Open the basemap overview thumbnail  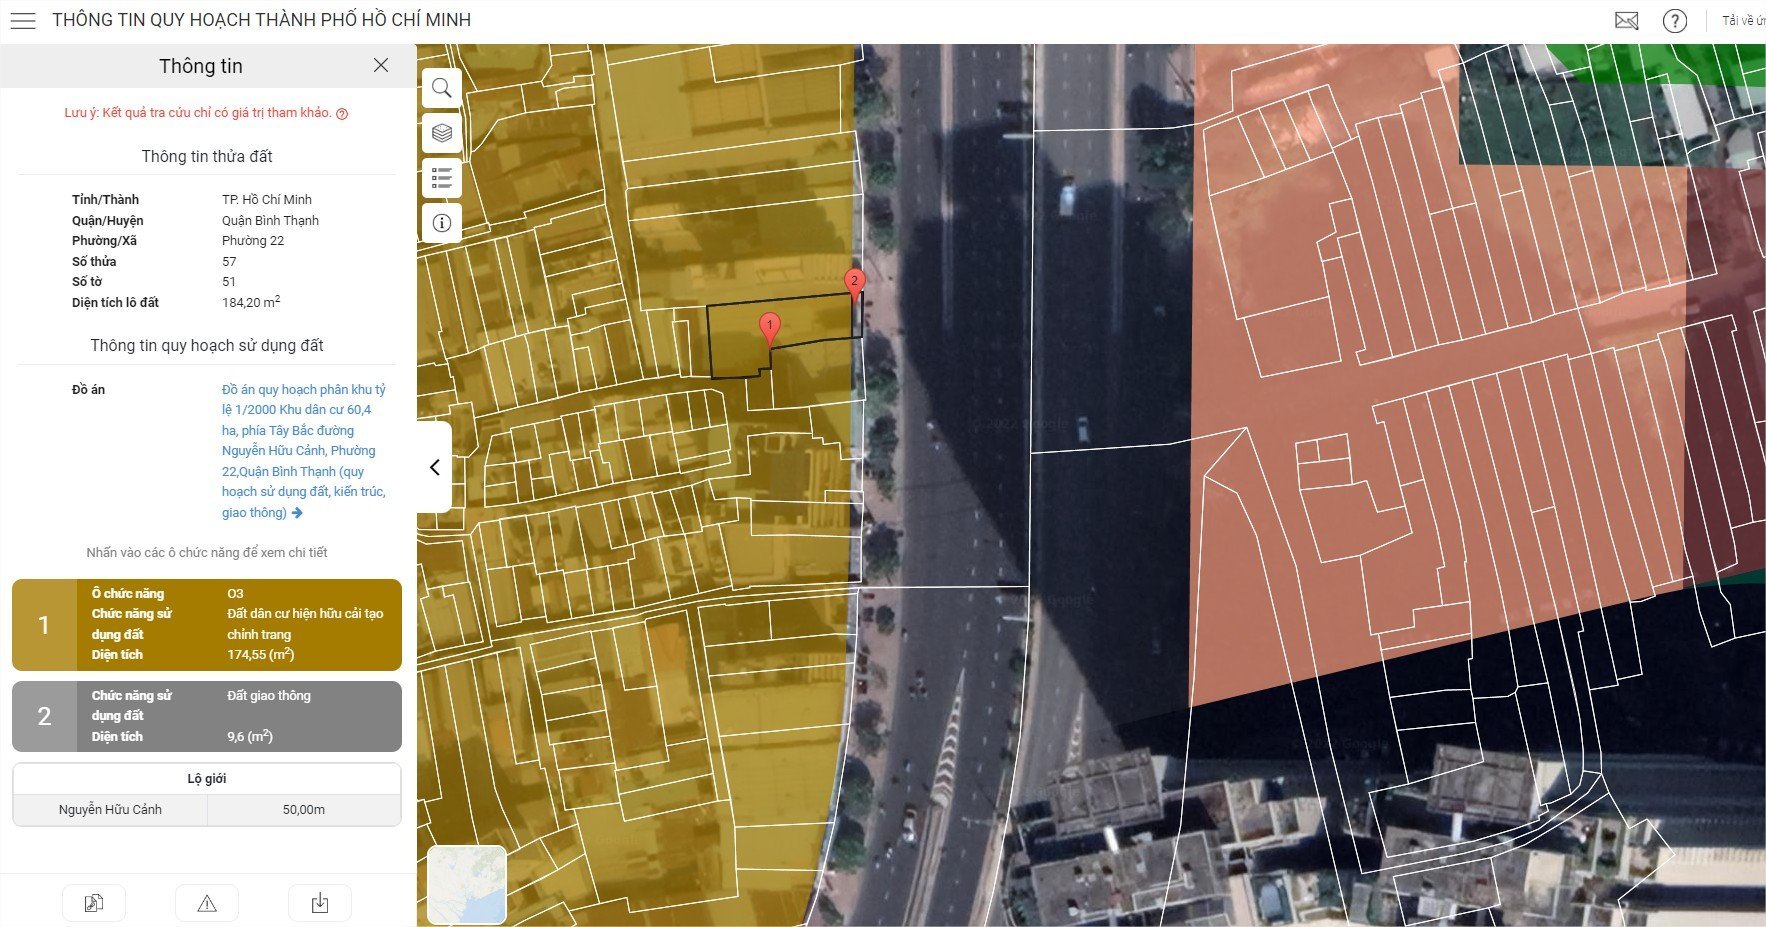467,884
